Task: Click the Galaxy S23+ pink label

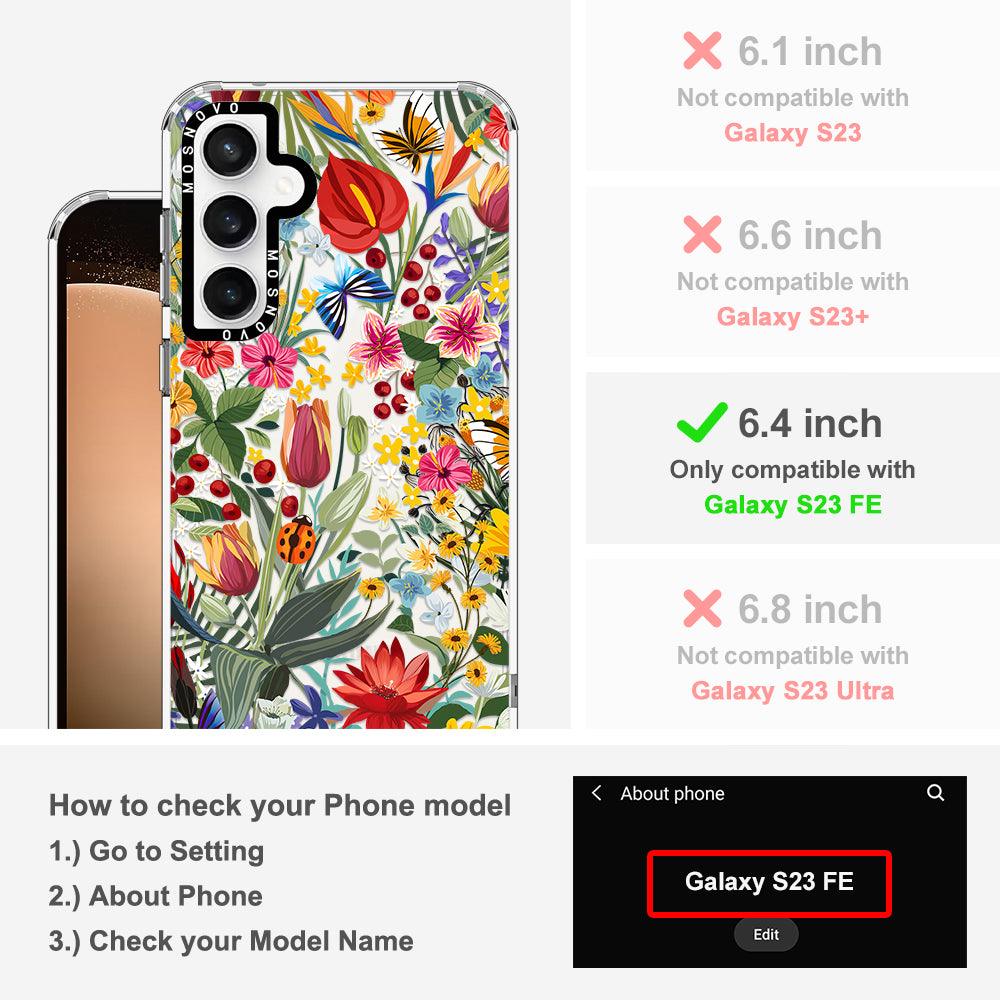Action: click(793, 316)
